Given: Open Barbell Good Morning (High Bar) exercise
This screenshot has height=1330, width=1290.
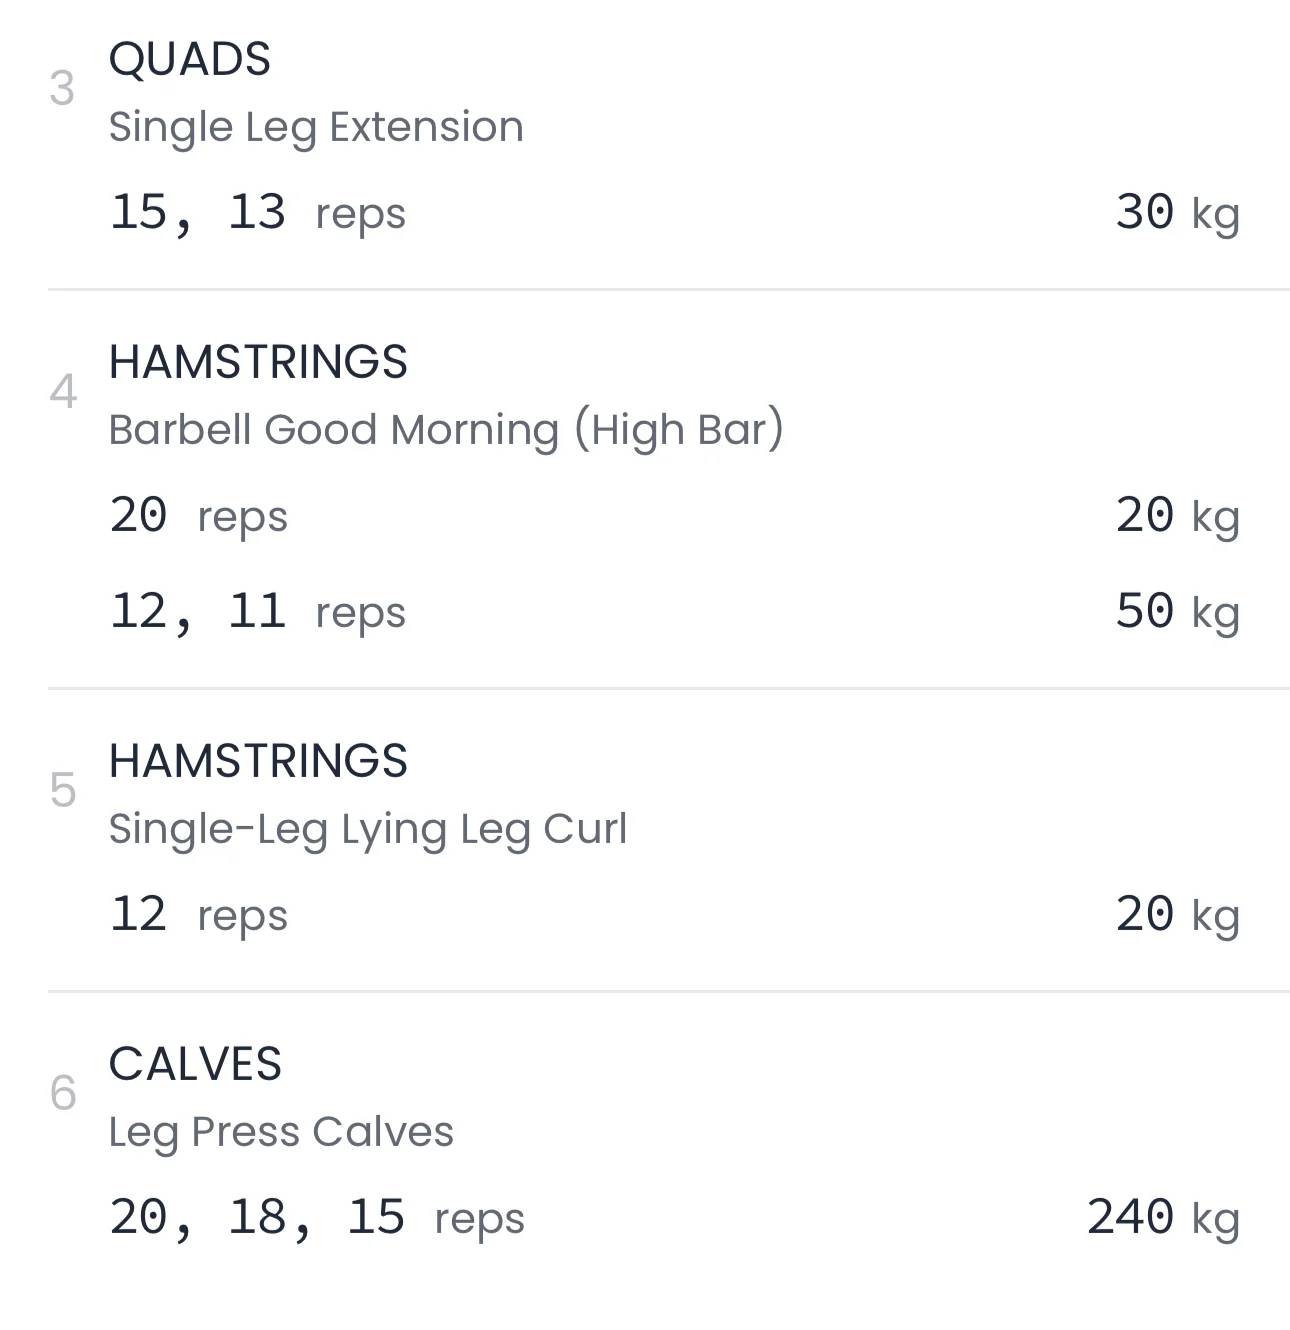Looking at the screenshot, I should pyautogui.click(x=446, y=430).
